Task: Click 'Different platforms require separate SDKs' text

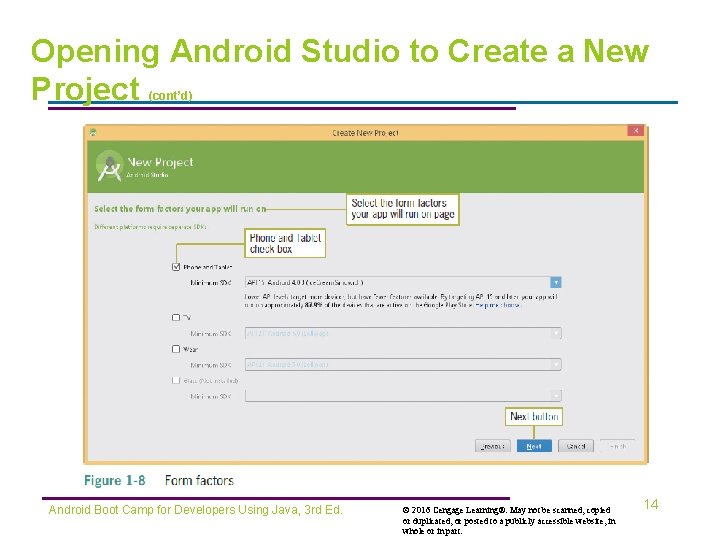Action: 150,227
